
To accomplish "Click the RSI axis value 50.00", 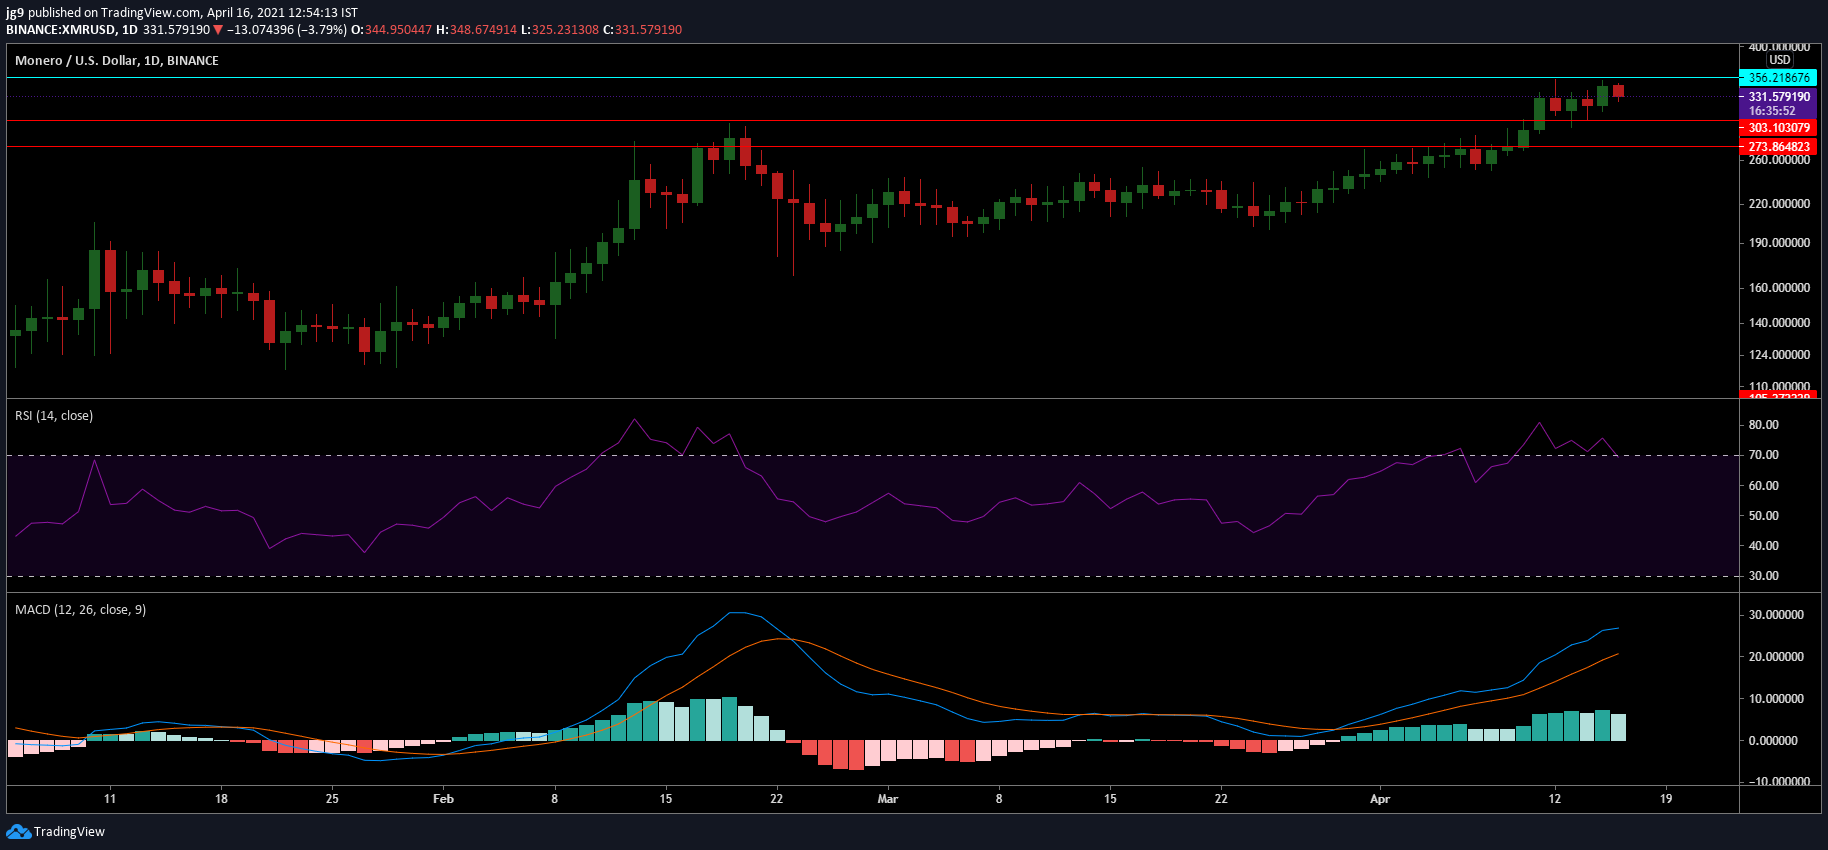I will [x=1763, y=516].
